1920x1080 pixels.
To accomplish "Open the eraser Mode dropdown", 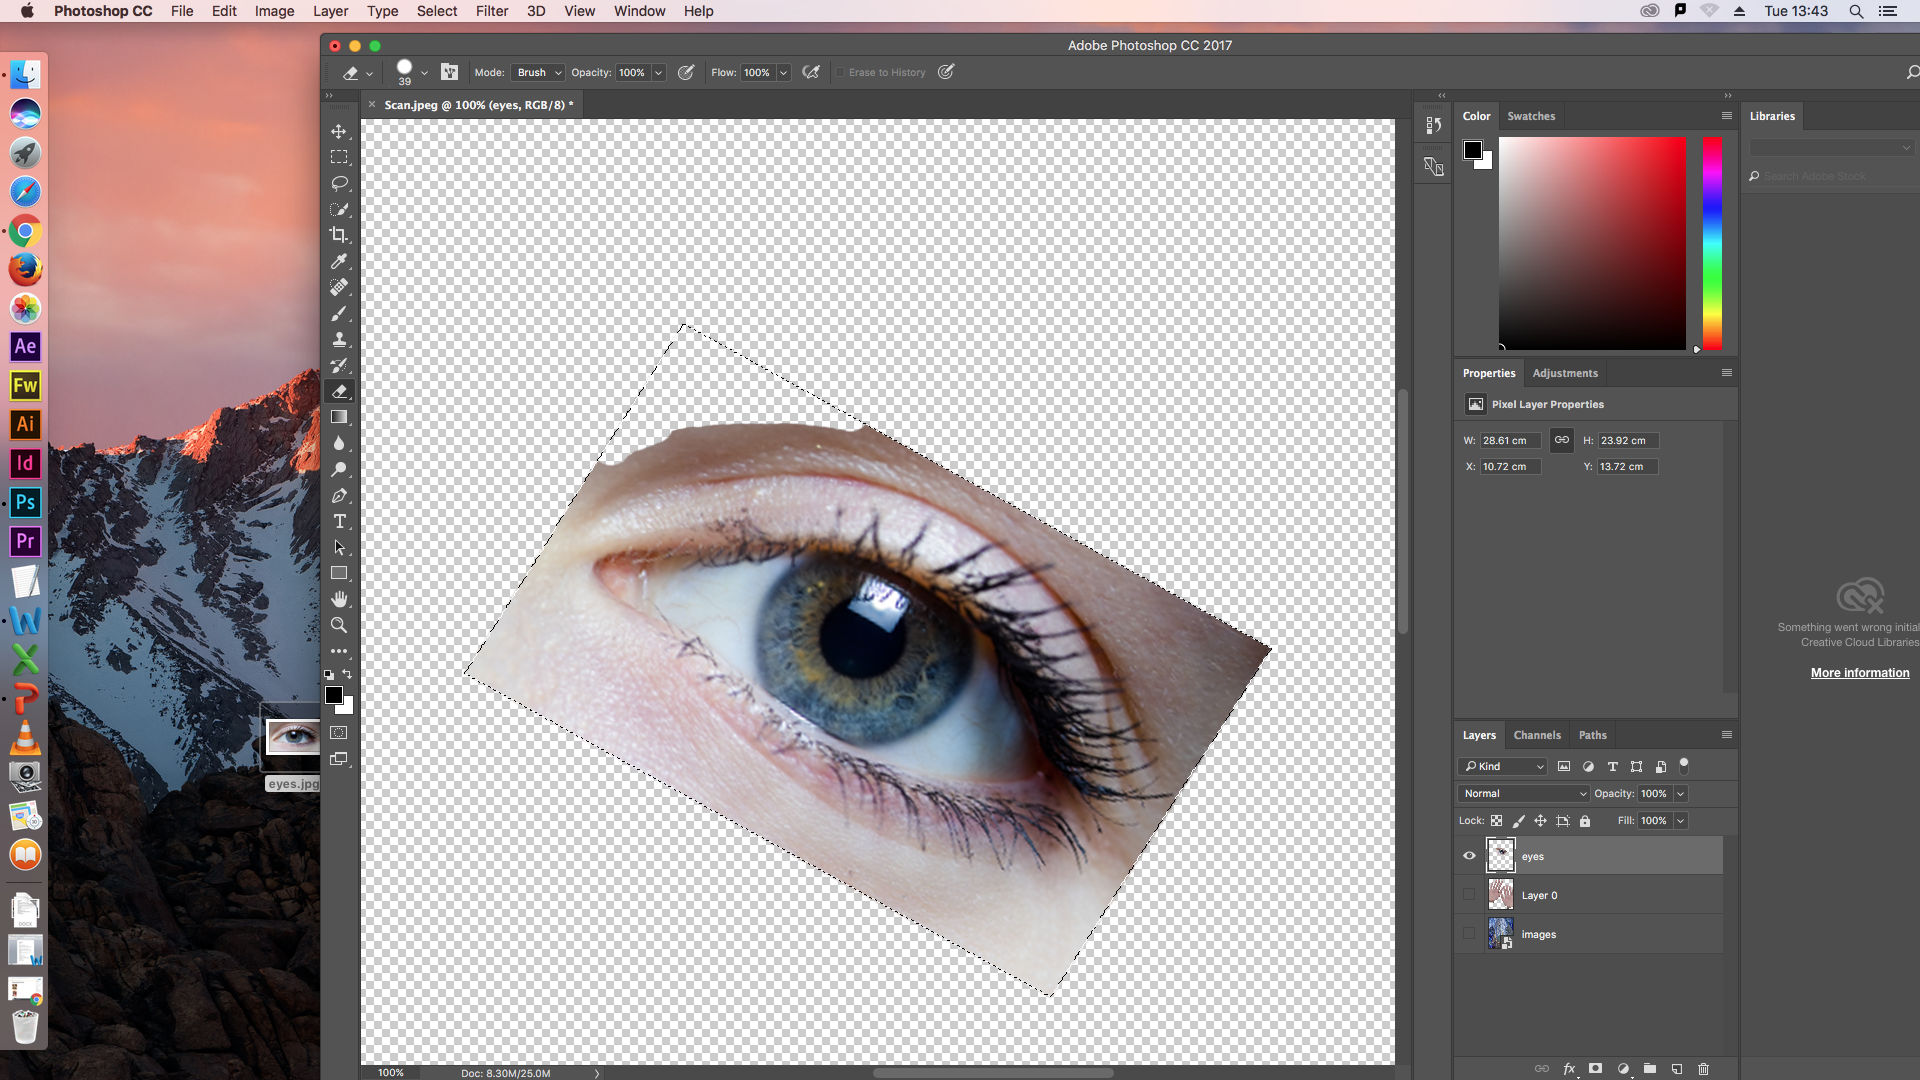I will pos(538,73).
